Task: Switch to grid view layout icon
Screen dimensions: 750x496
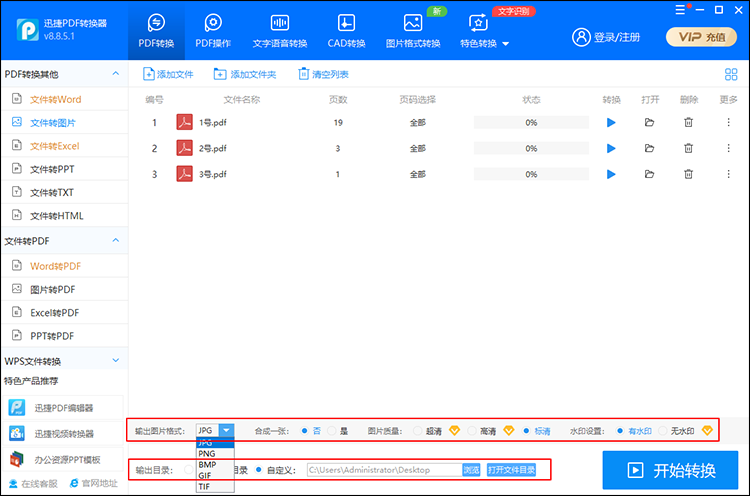Action: click(730, 74)
